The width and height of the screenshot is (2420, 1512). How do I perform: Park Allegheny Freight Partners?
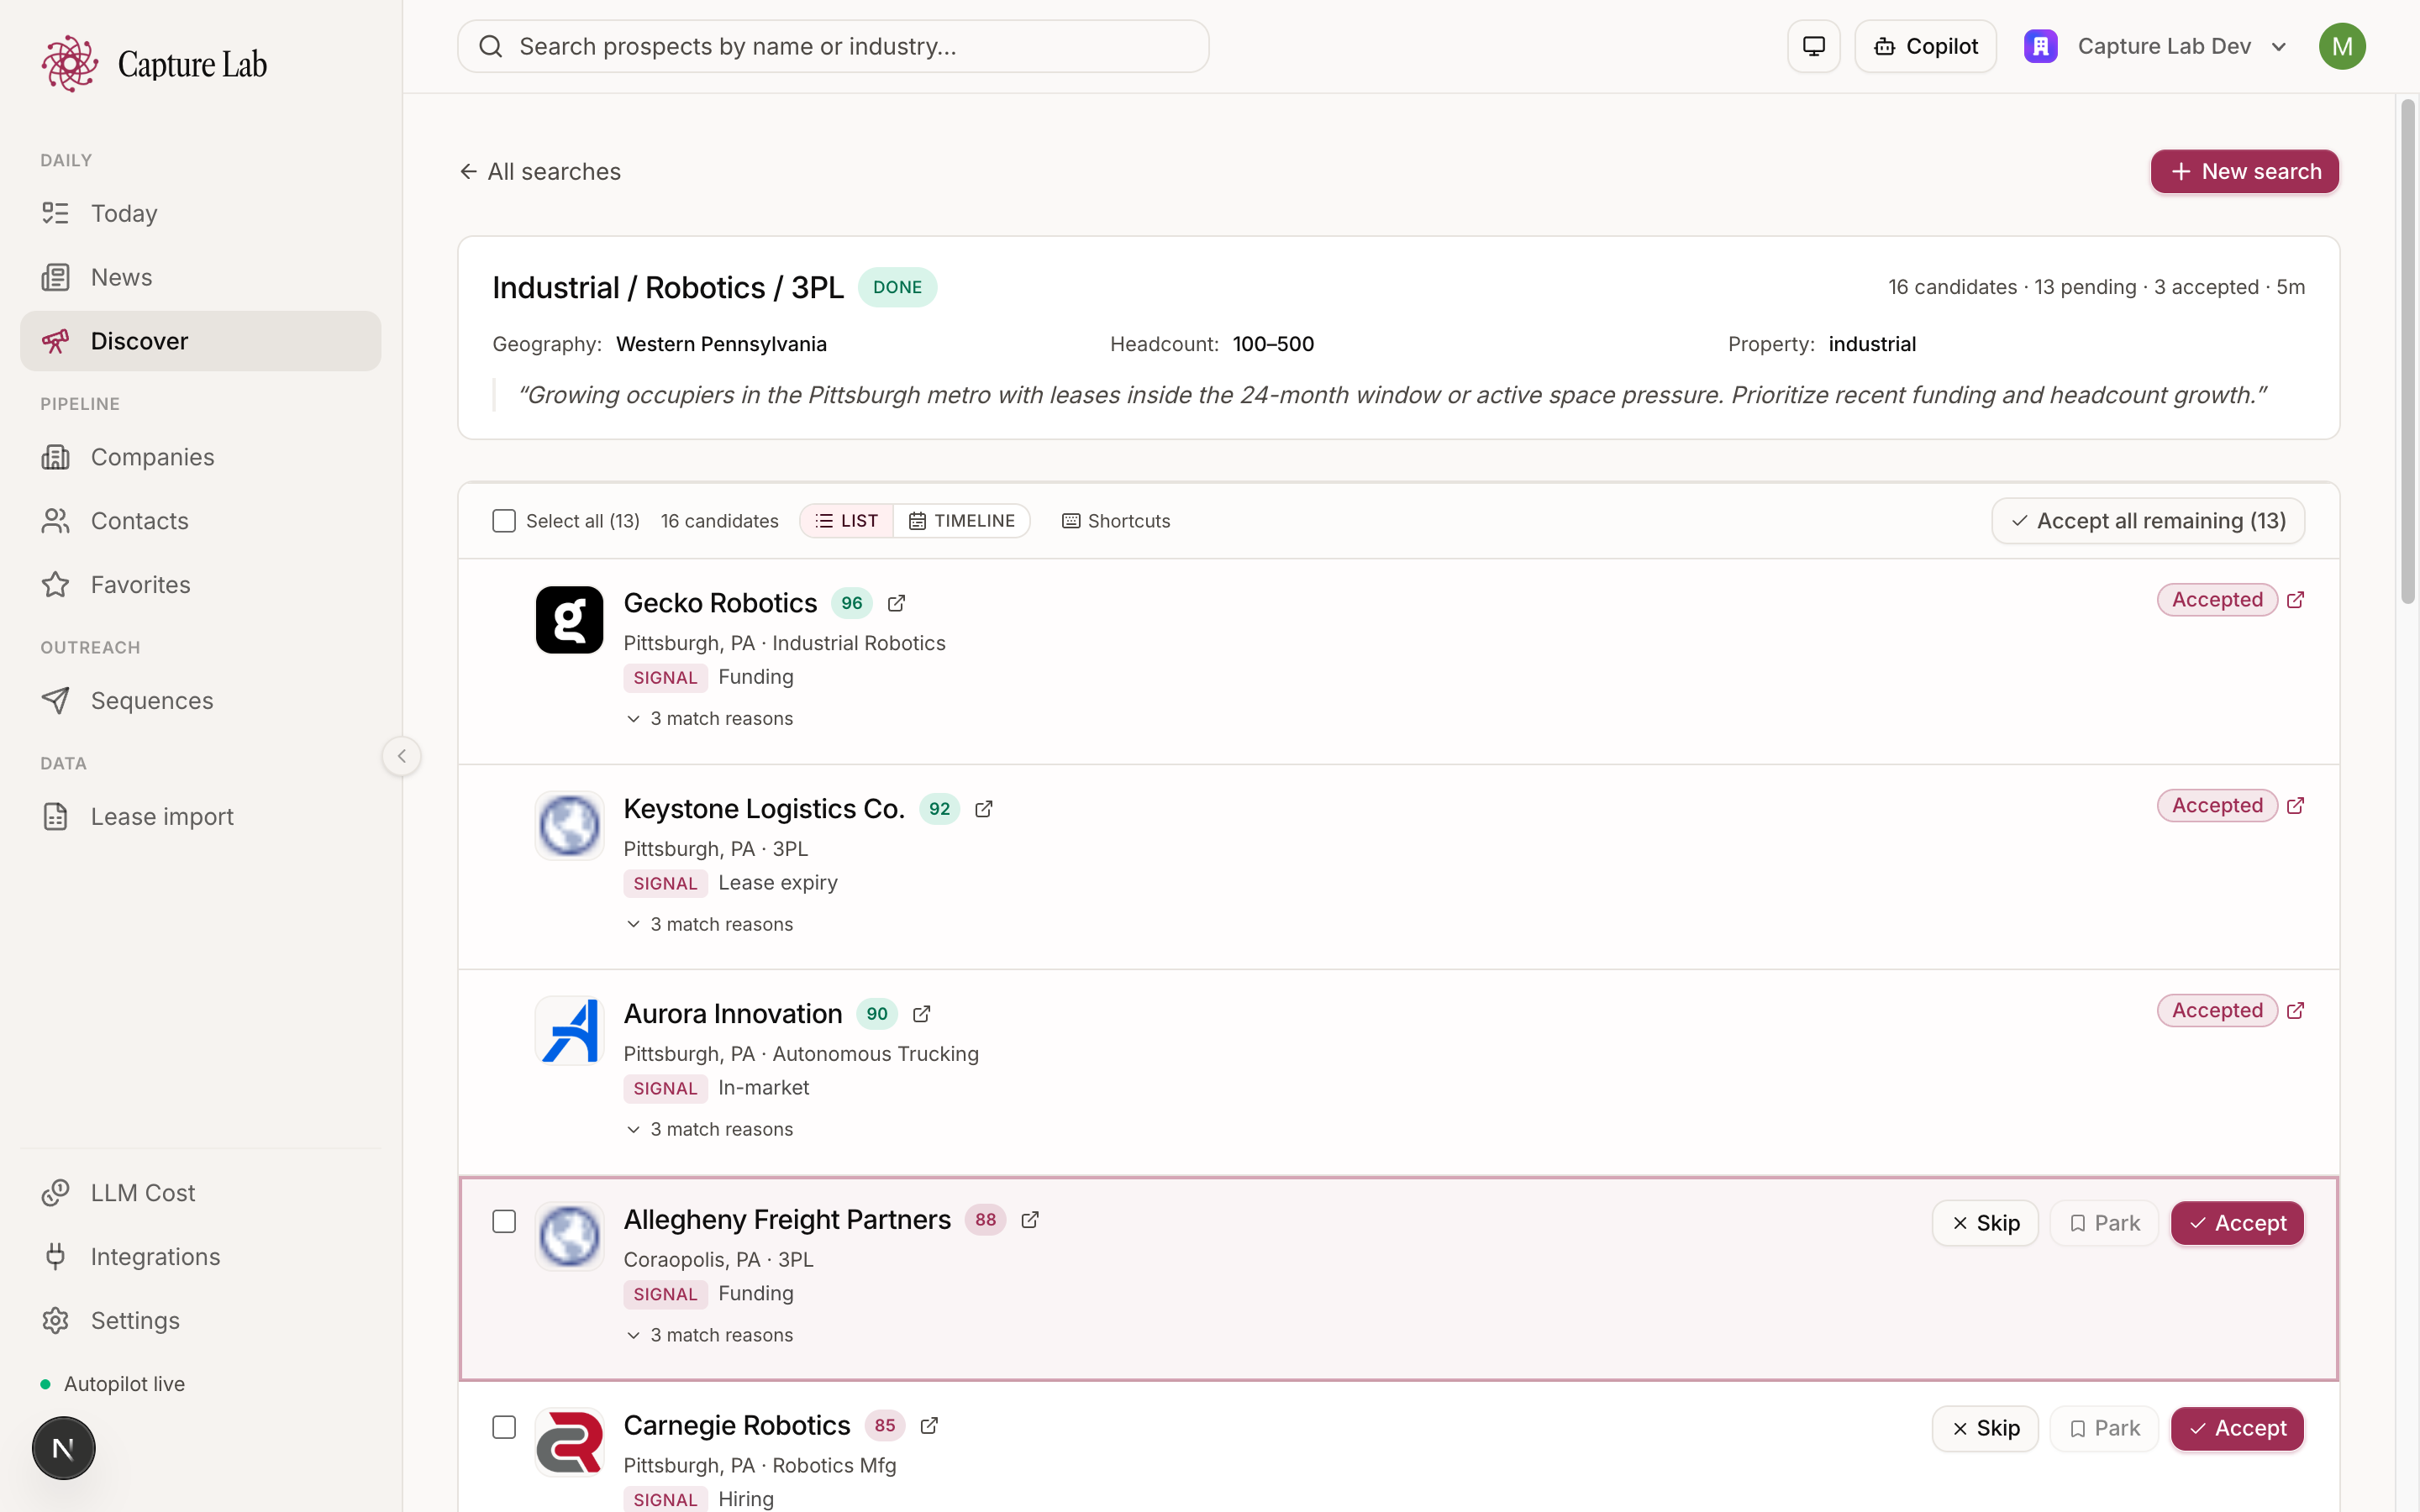pos(2104,1224)
